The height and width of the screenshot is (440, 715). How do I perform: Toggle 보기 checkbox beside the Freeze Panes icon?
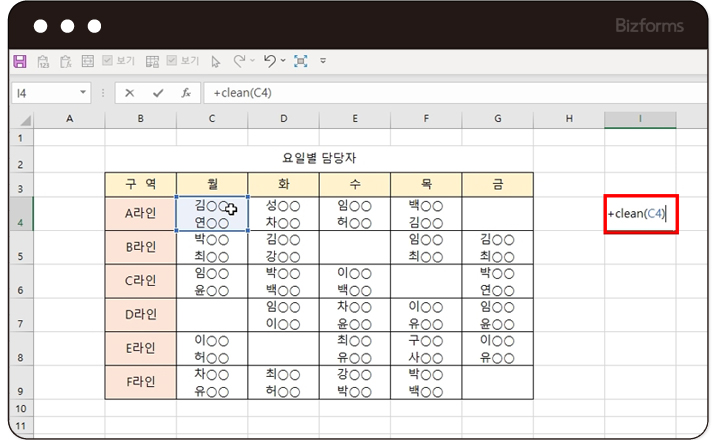click(x=171, y=61)
